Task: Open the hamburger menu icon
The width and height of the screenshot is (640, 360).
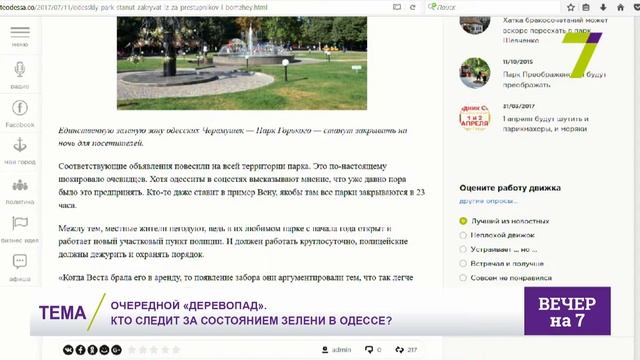Action: click(20, 32)
